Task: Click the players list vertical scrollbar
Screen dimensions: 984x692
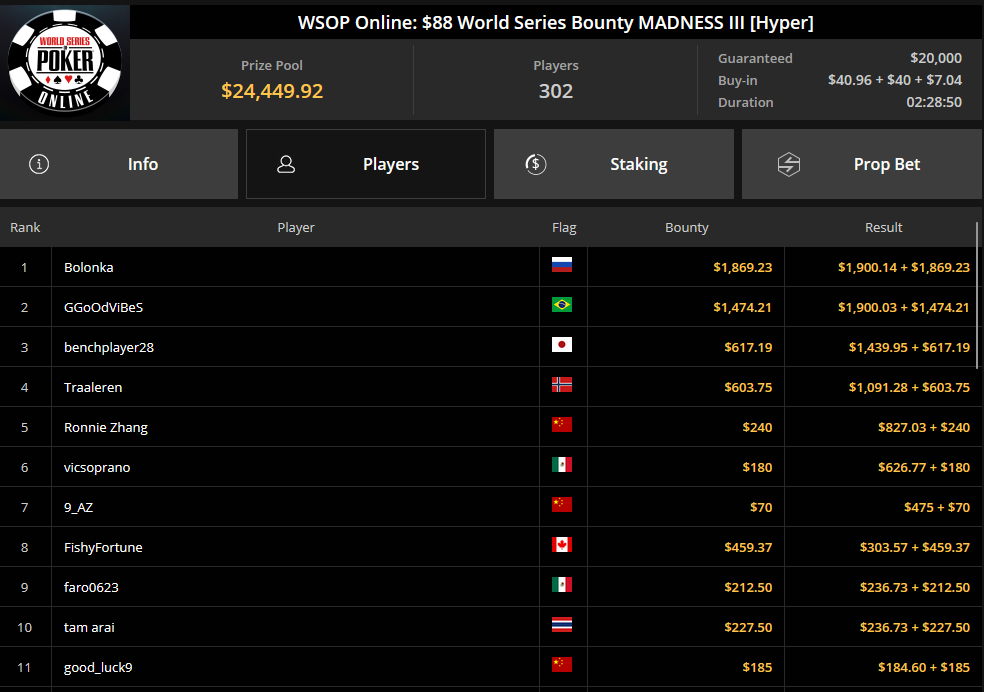Action: [976, 295]
